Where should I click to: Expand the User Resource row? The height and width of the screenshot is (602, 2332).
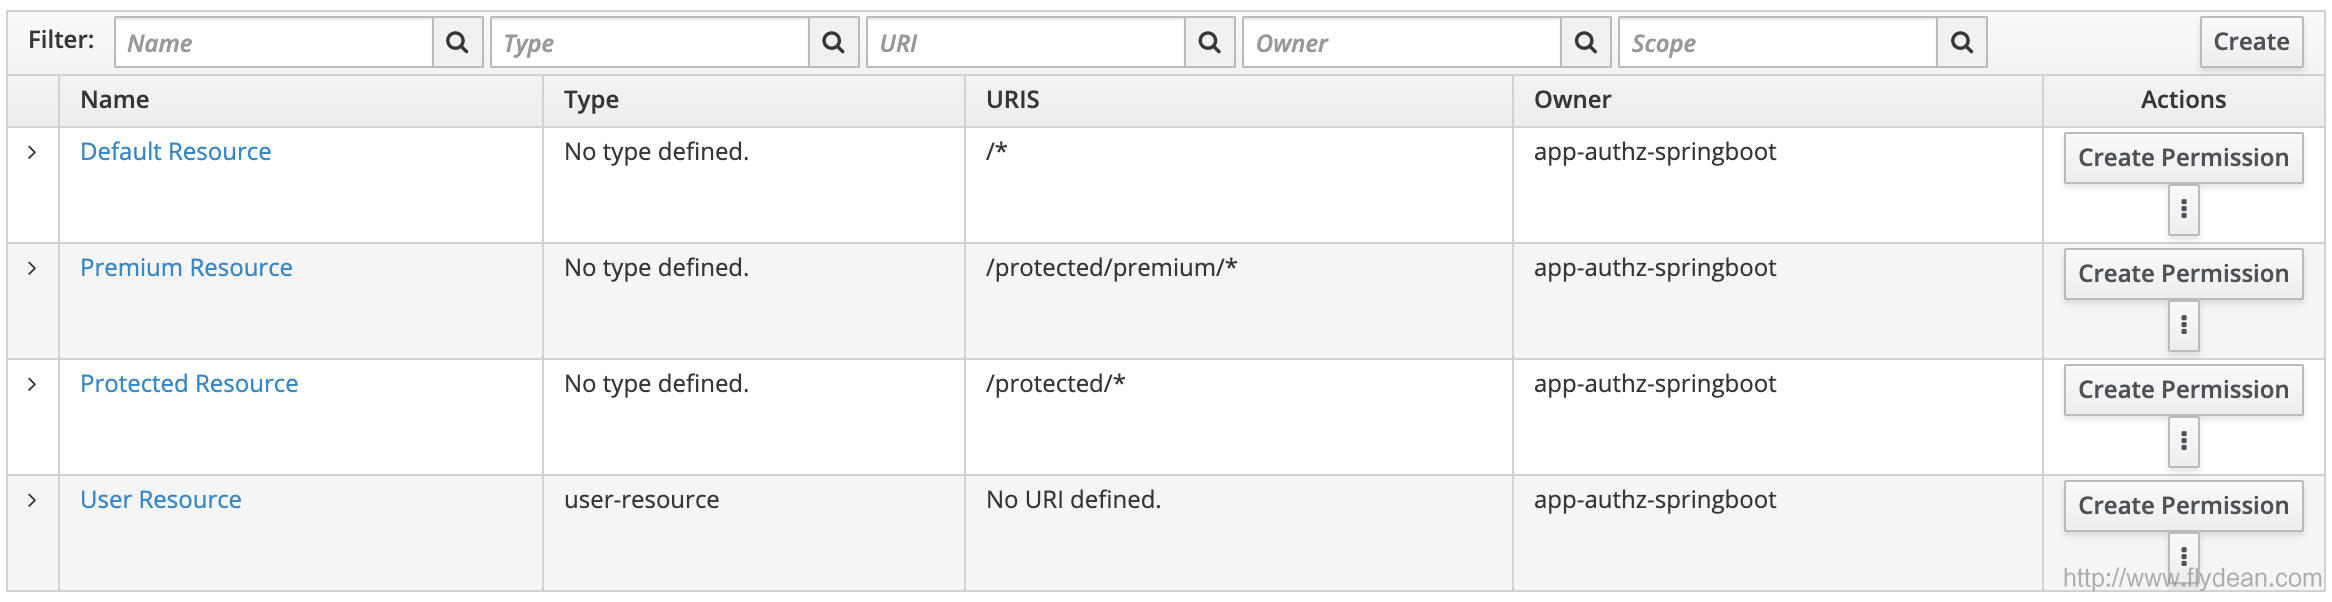32,500
